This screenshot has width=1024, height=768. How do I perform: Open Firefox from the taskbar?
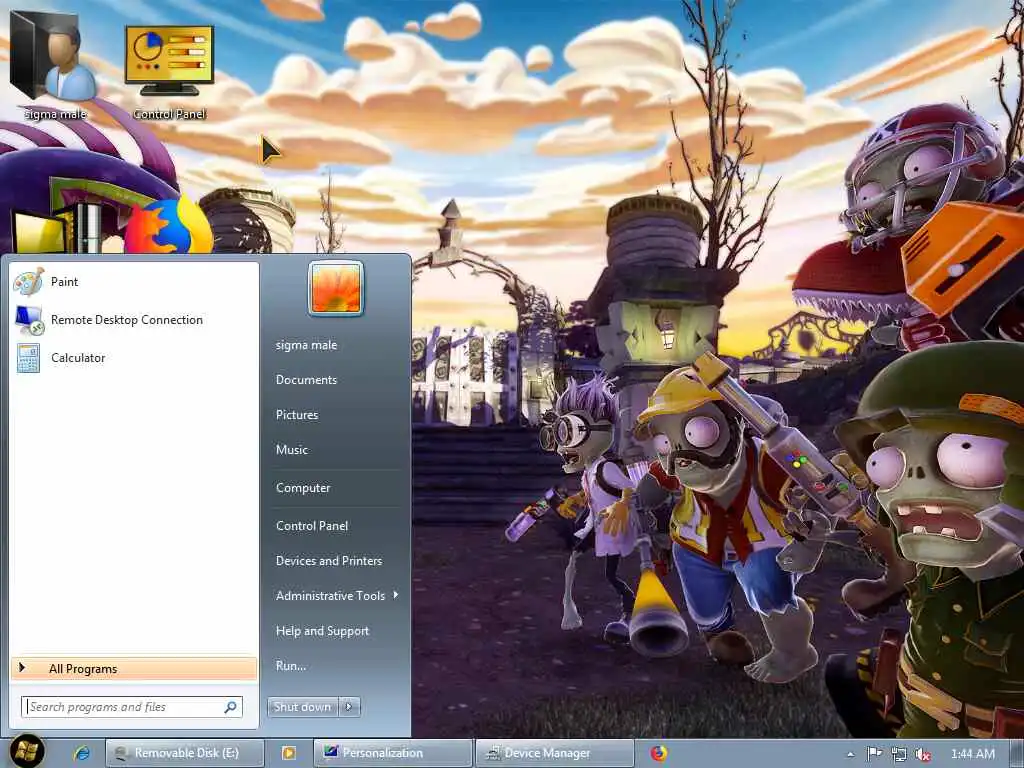[659, 753]
